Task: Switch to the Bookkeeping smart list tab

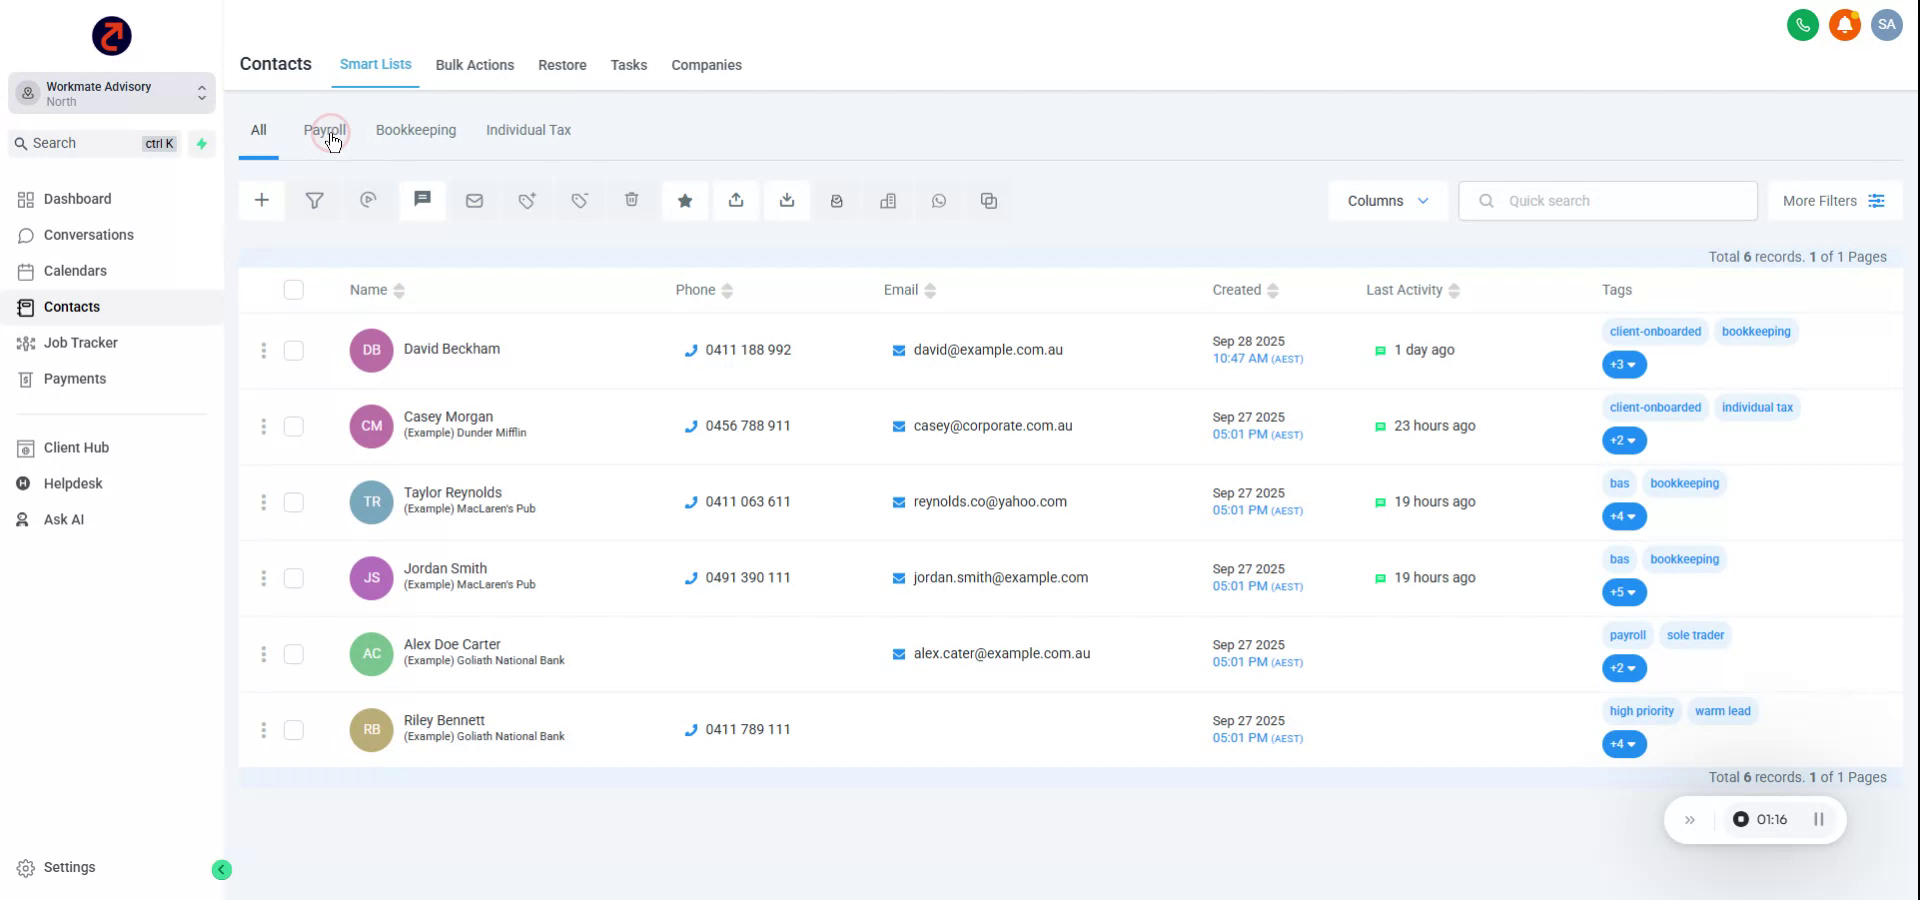Action: pyautogui.click(x=416, y=130)
